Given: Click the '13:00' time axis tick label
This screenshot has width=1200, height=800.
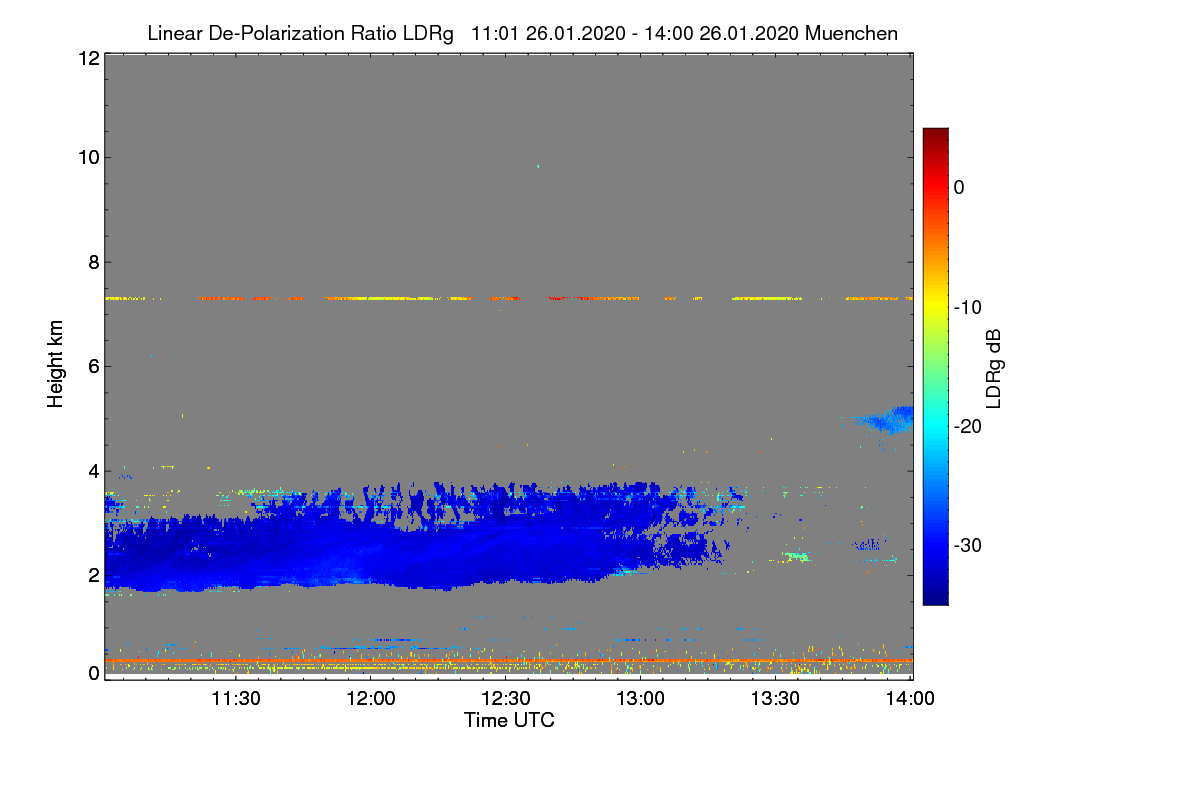Looking at the screenshot, I should pos(641,699).
